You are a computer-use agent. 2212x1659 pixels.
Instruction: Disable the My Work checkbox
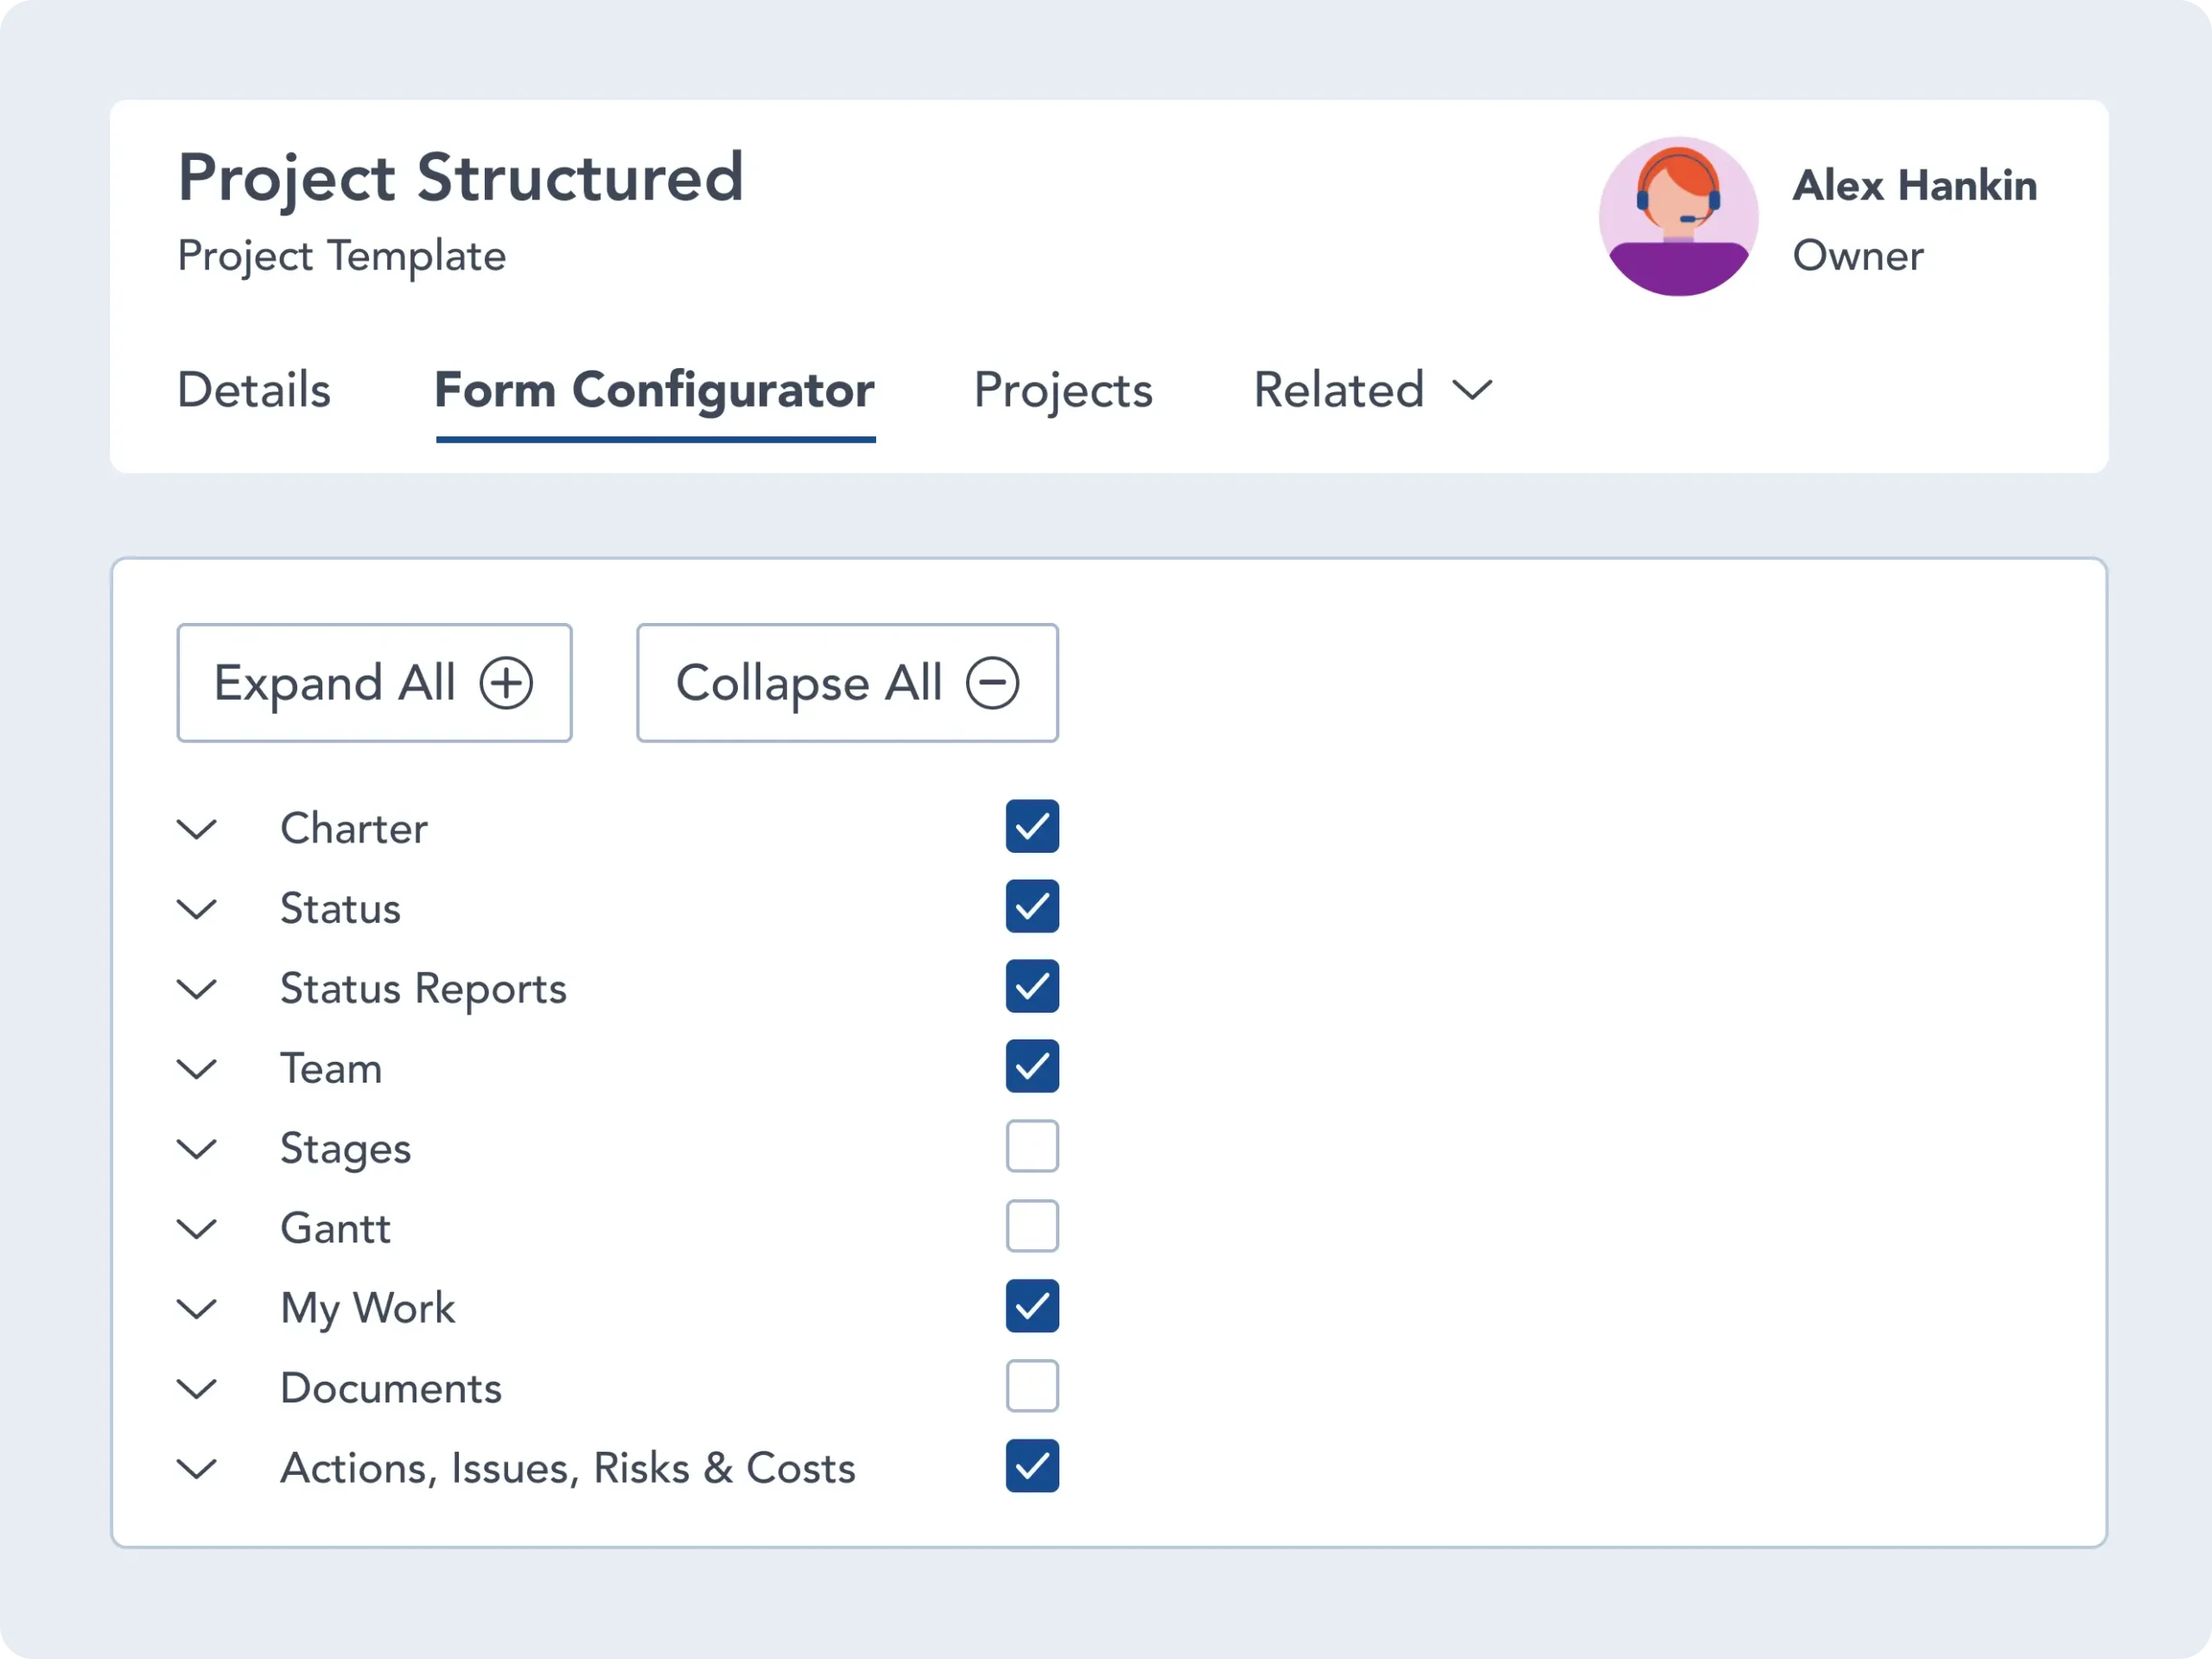pyautogui.click(x=1032, y=1306)
